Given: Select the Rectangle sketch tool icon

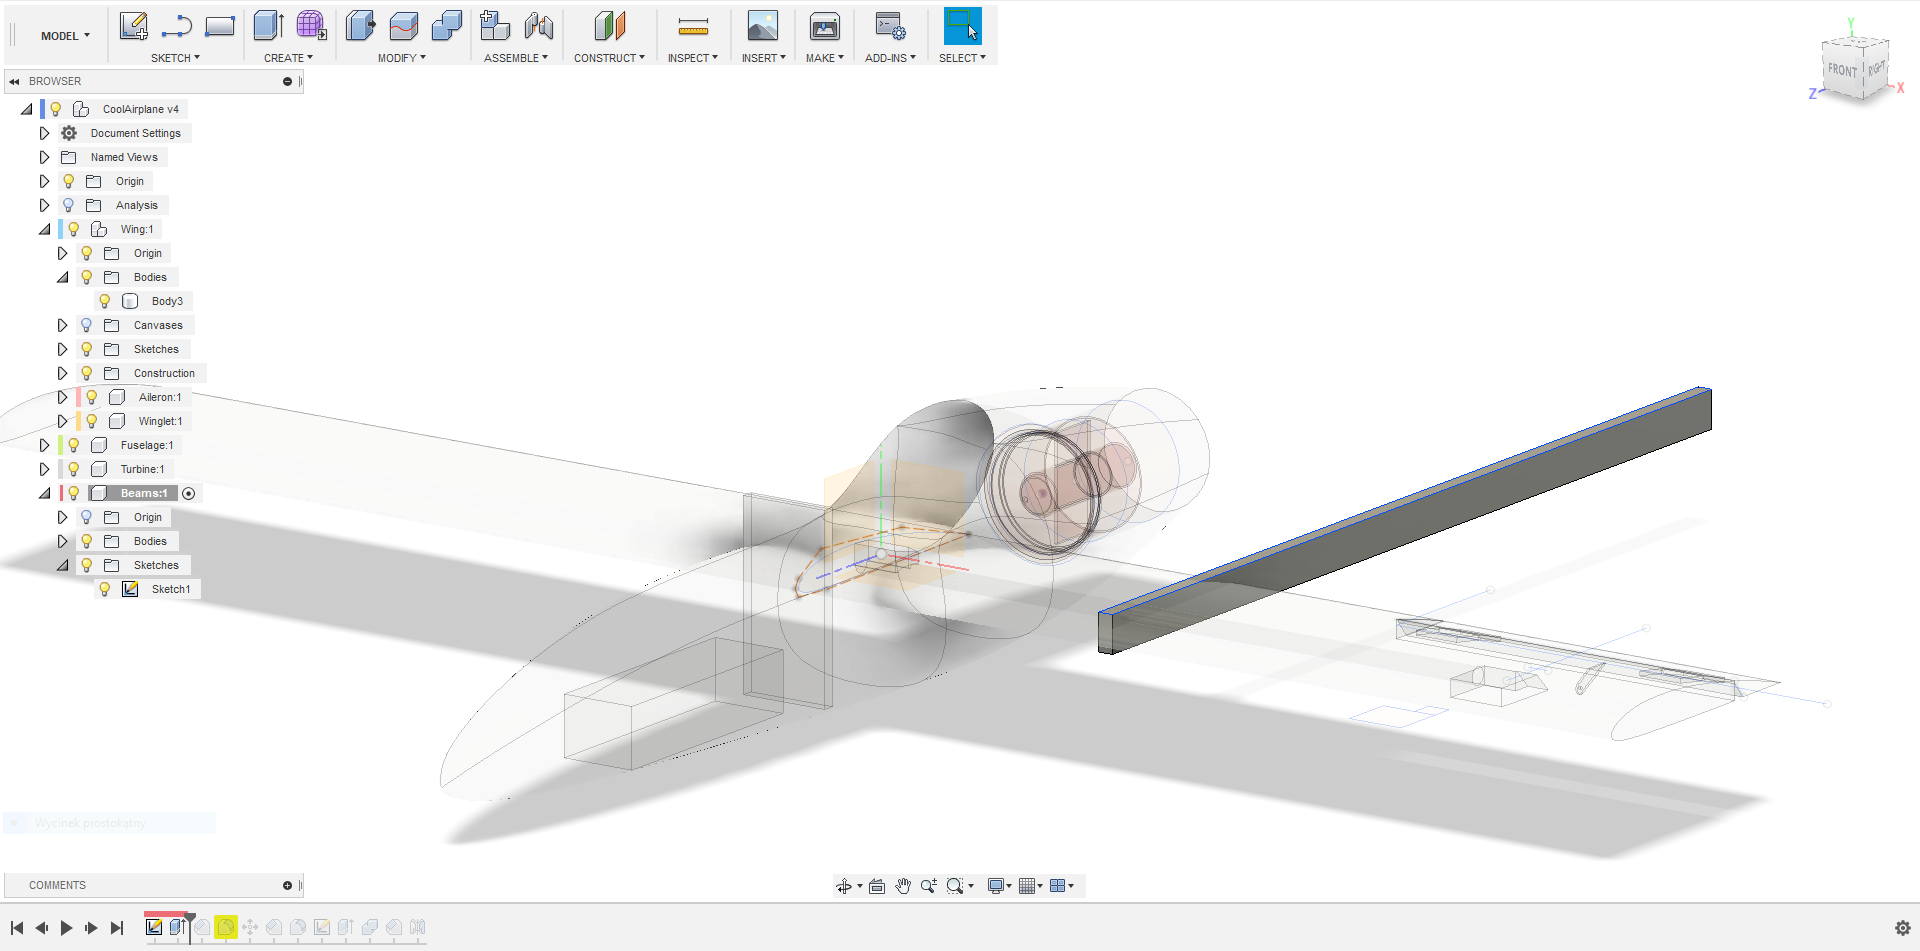Looking at the screenshot, I should pos(219,26).
